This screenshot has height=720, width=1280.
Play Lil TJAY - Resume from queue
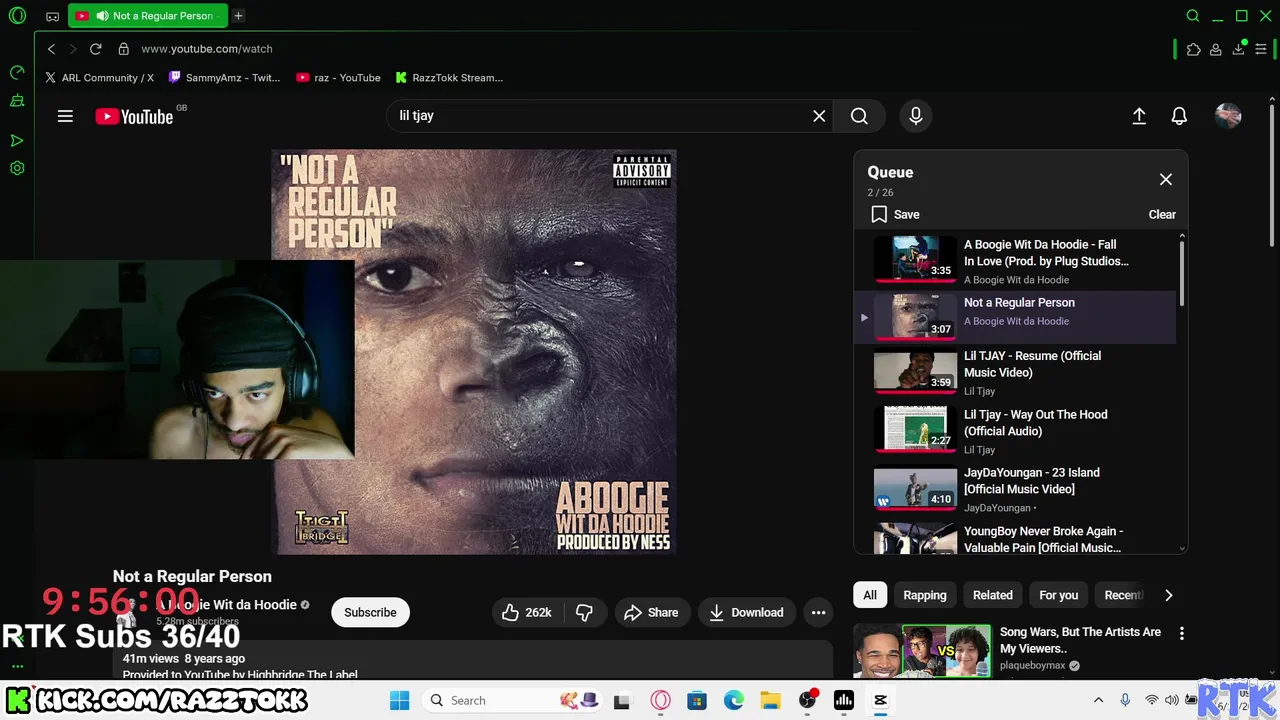click(1015, 373)
